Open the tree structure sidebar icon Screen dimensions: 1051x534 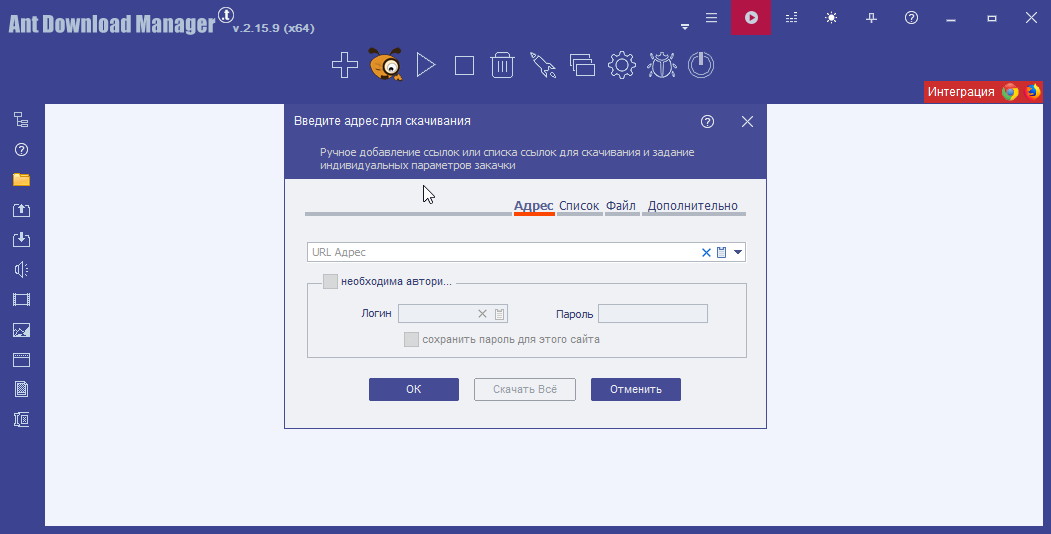[x=21, y=119]
